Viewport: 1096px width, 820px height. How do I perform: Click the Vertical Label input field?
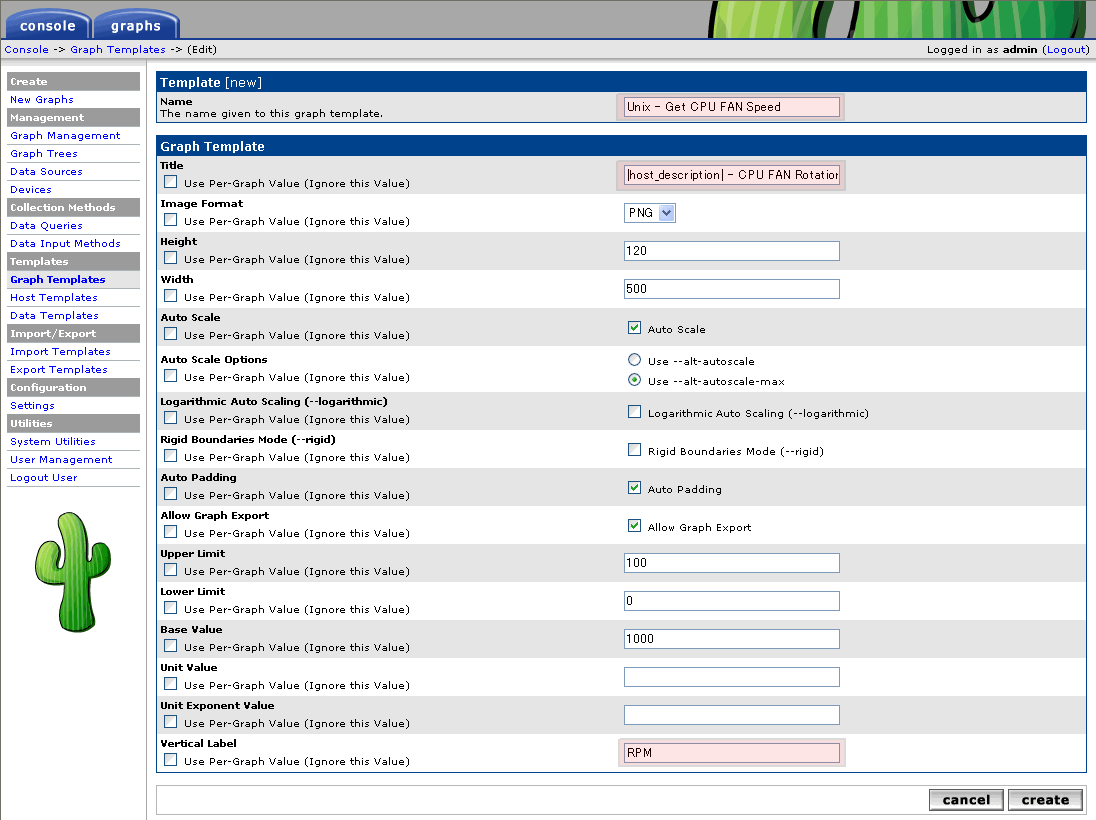click(731, 752)
